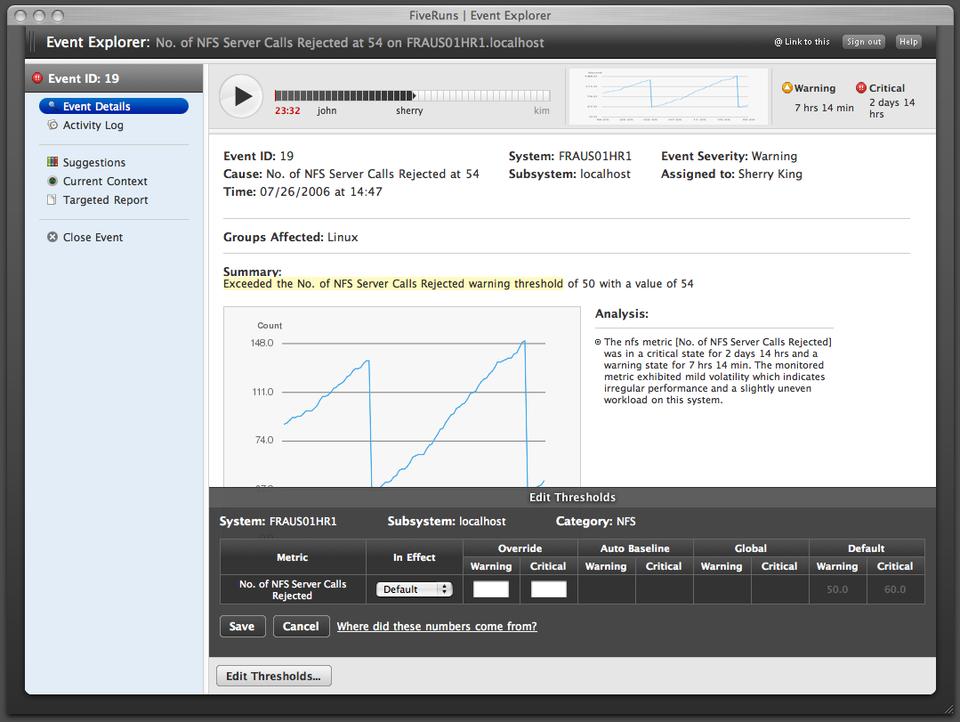Open 'Where did these numbers come from?' link
This screenshot has width=960, height=722.
tap(436, 626)
